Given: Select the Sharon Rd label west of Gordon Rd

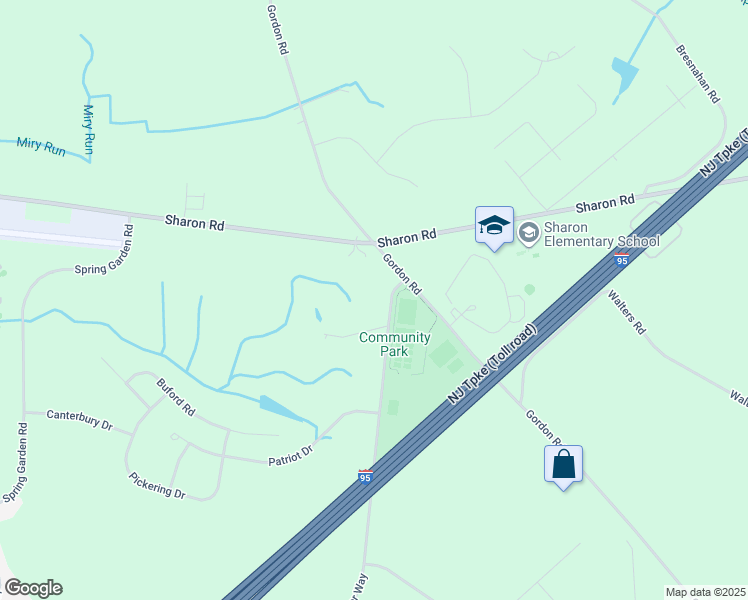Looking at the screenshot, I should 195,223.
